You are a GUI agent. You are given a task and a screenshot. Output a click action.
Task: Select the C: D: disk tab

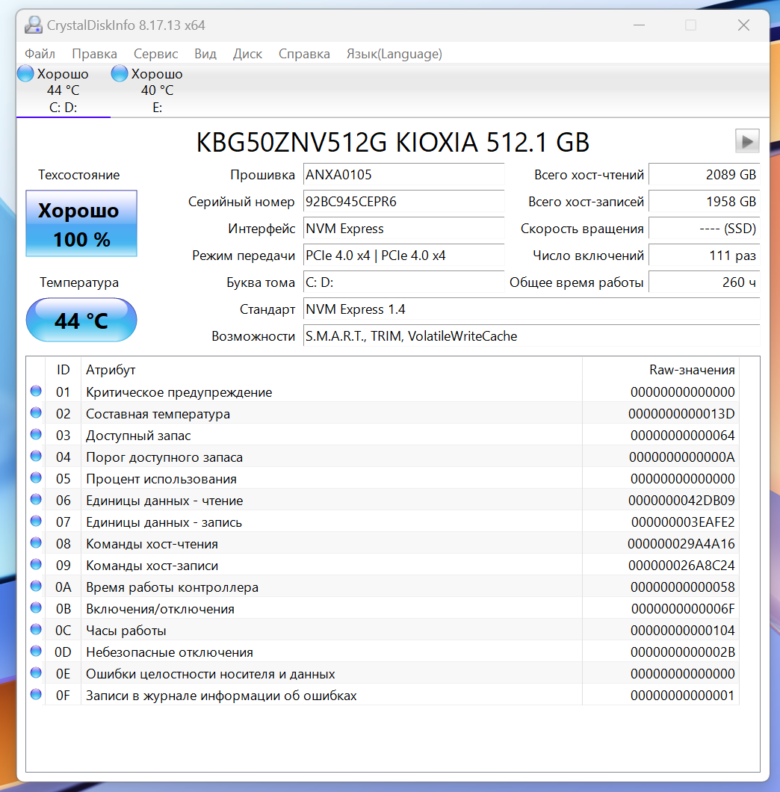click(63, 90)
